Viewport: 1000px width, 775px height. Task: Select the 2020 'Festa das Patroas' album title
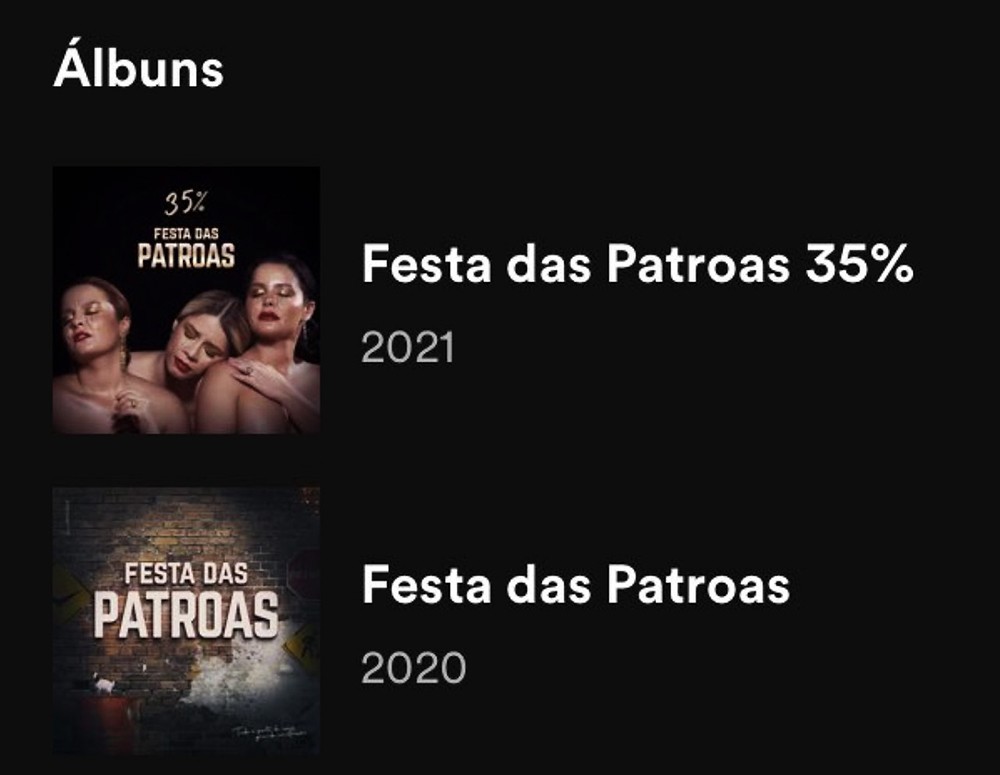[x=576, y=584]
